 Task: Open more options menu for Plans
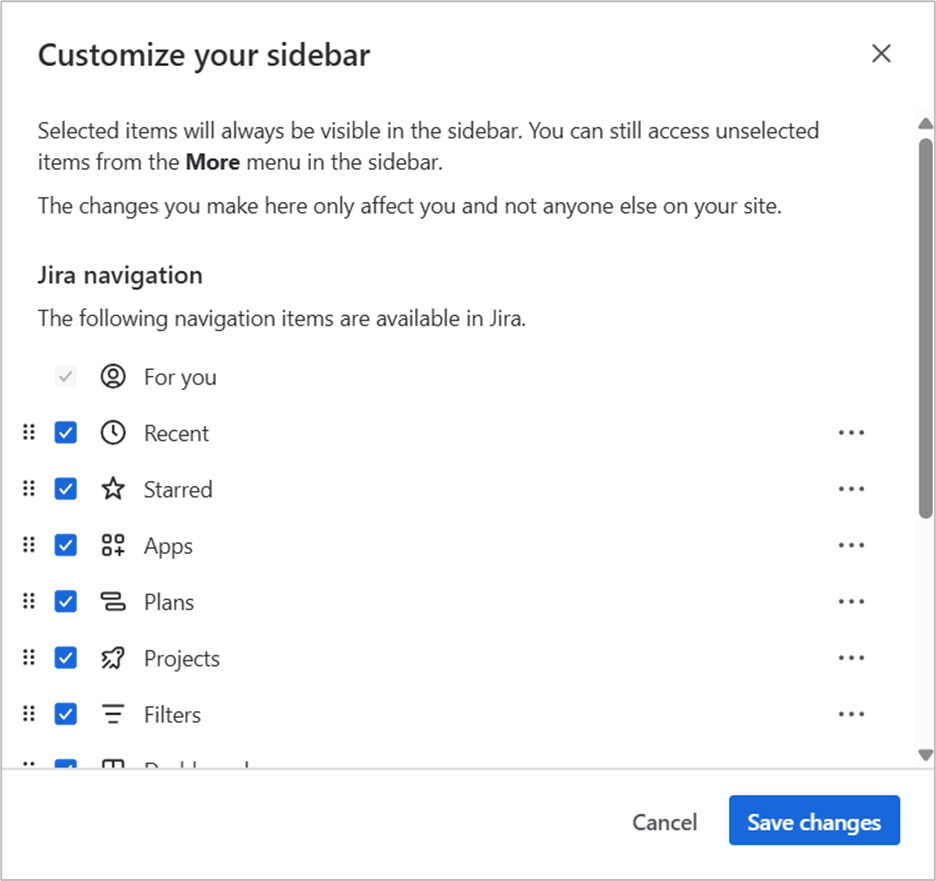click(851, 601)
